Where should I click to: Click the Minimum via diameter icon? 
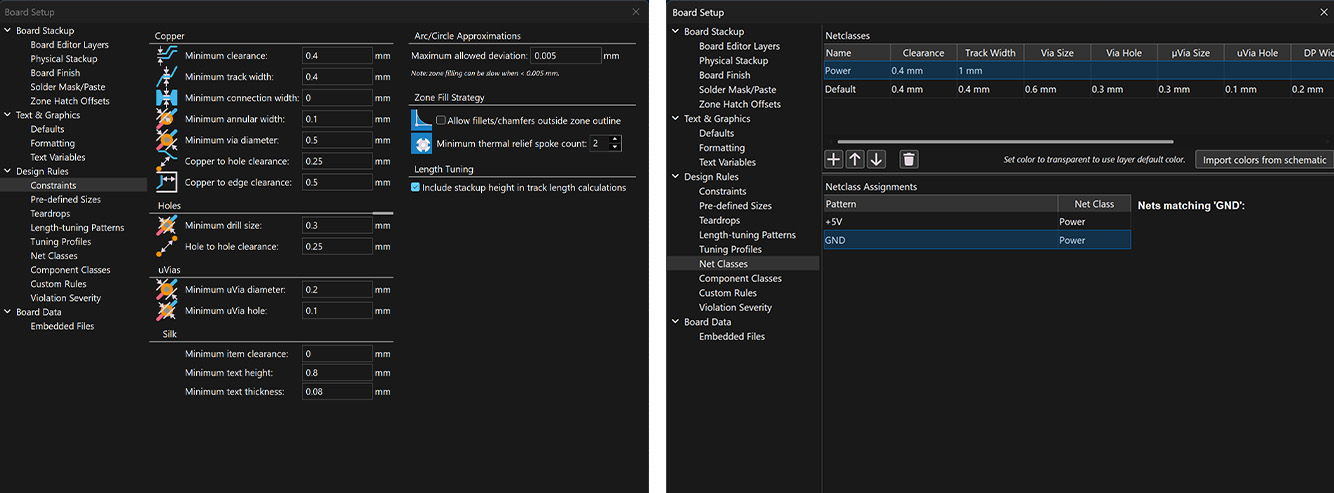(x=166, y=140)
